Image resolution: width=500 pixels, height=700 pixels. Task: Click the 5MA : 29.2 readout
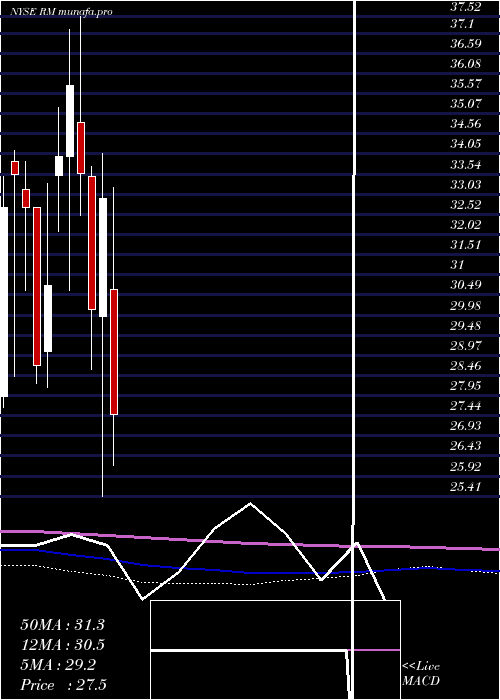click(58, 665)
